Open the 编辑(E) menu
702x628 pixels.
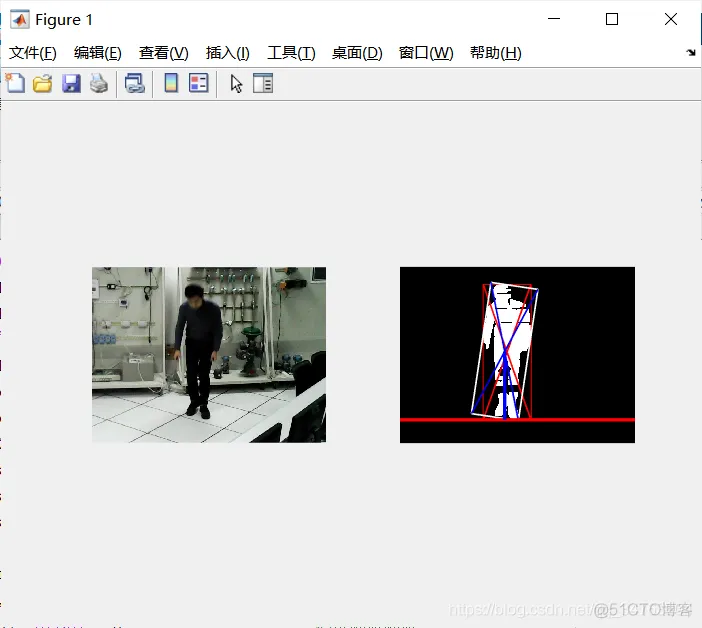click(x=98, y=53)
